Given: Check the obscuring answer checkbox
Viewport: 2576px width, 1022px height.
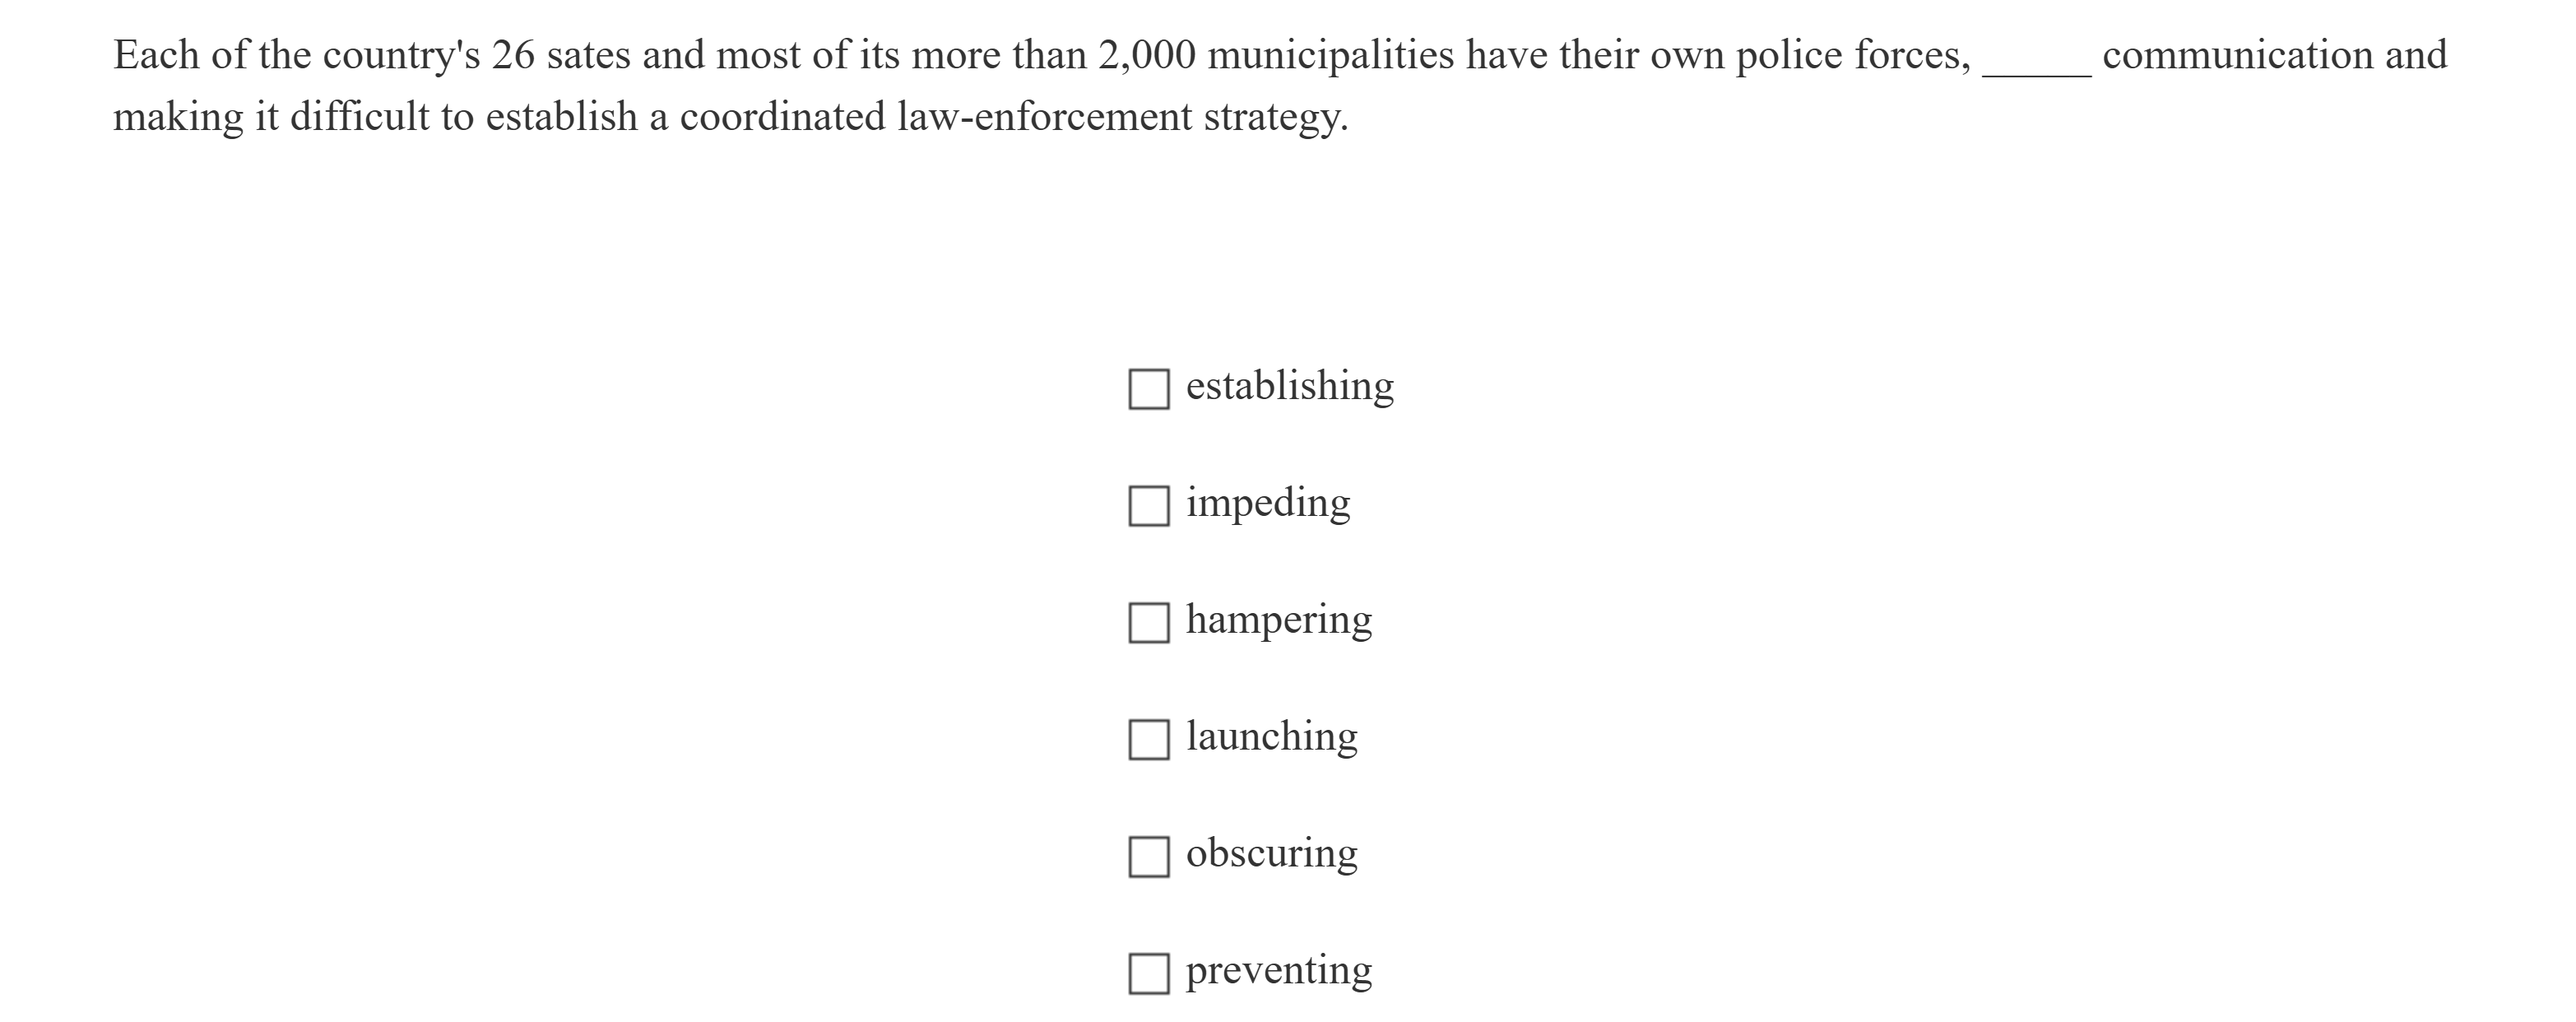Looking at the screenshot, I should 1150,853.
